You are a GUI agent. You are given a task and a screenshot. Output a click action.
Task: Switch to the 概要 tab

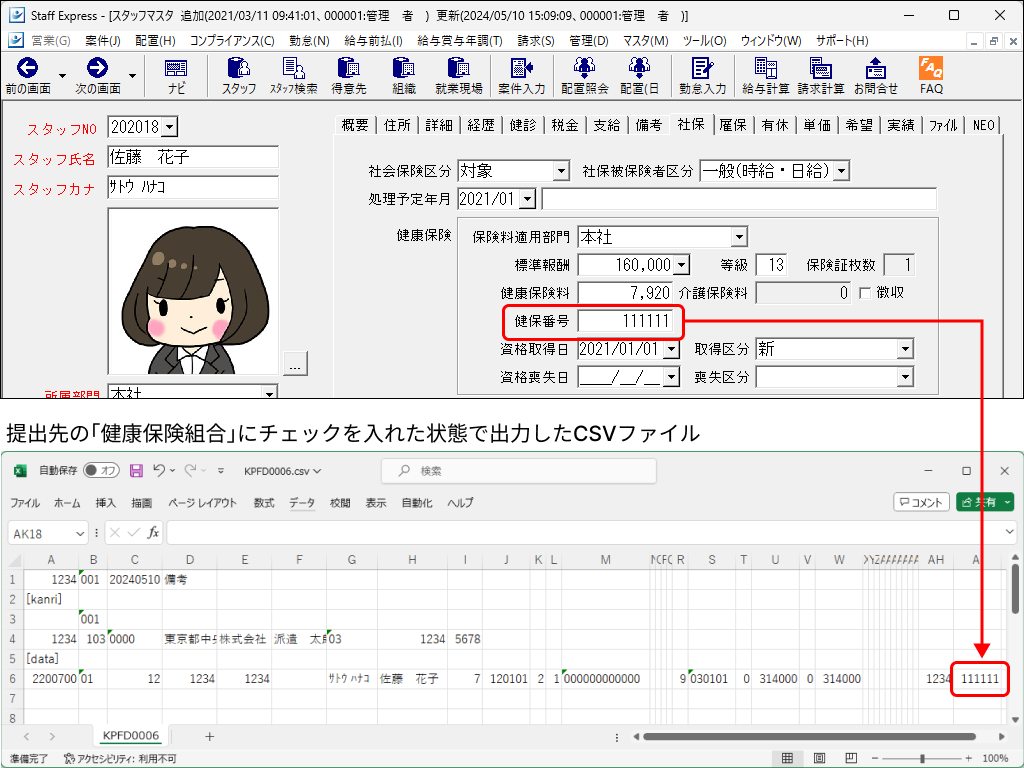(x=355, y=125)
